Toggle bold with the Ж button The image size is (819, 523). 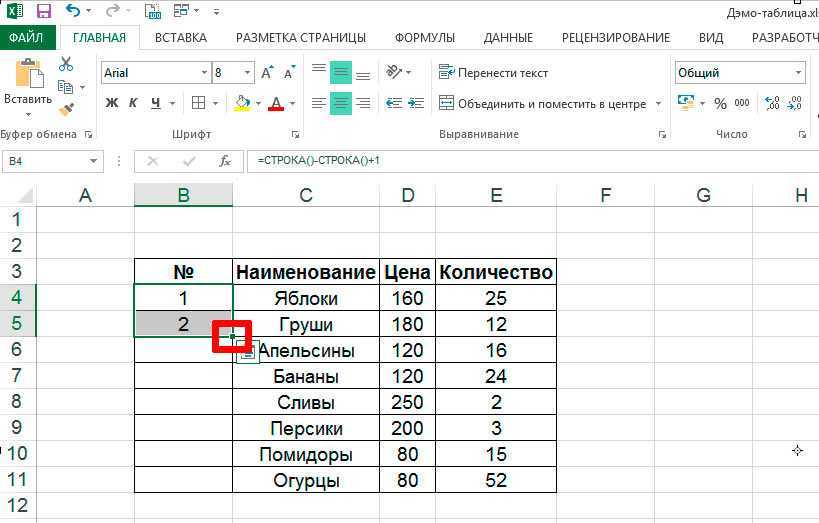[x=112, y=103]
